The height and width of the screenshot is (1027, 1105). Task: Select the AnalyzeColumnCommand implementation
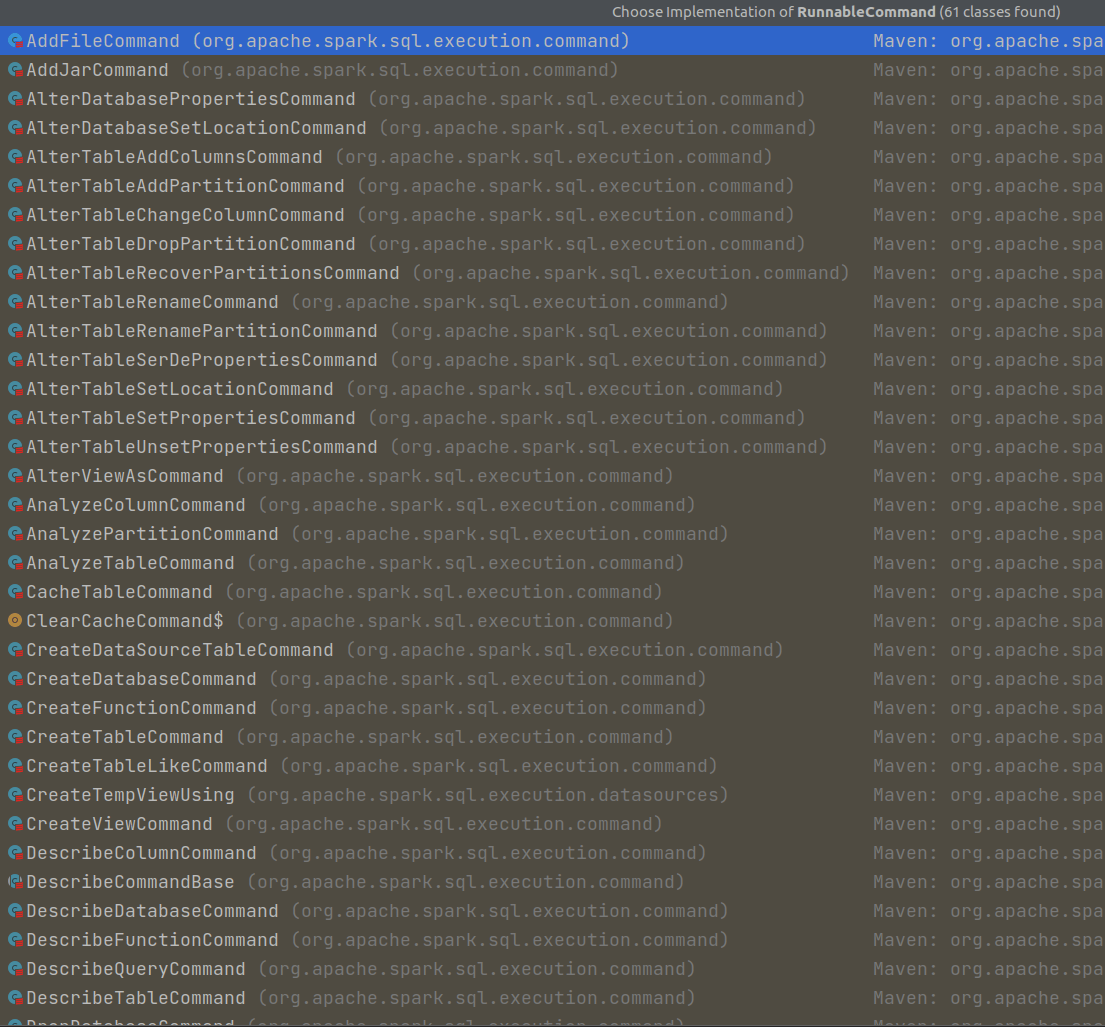tap(135, 505)
